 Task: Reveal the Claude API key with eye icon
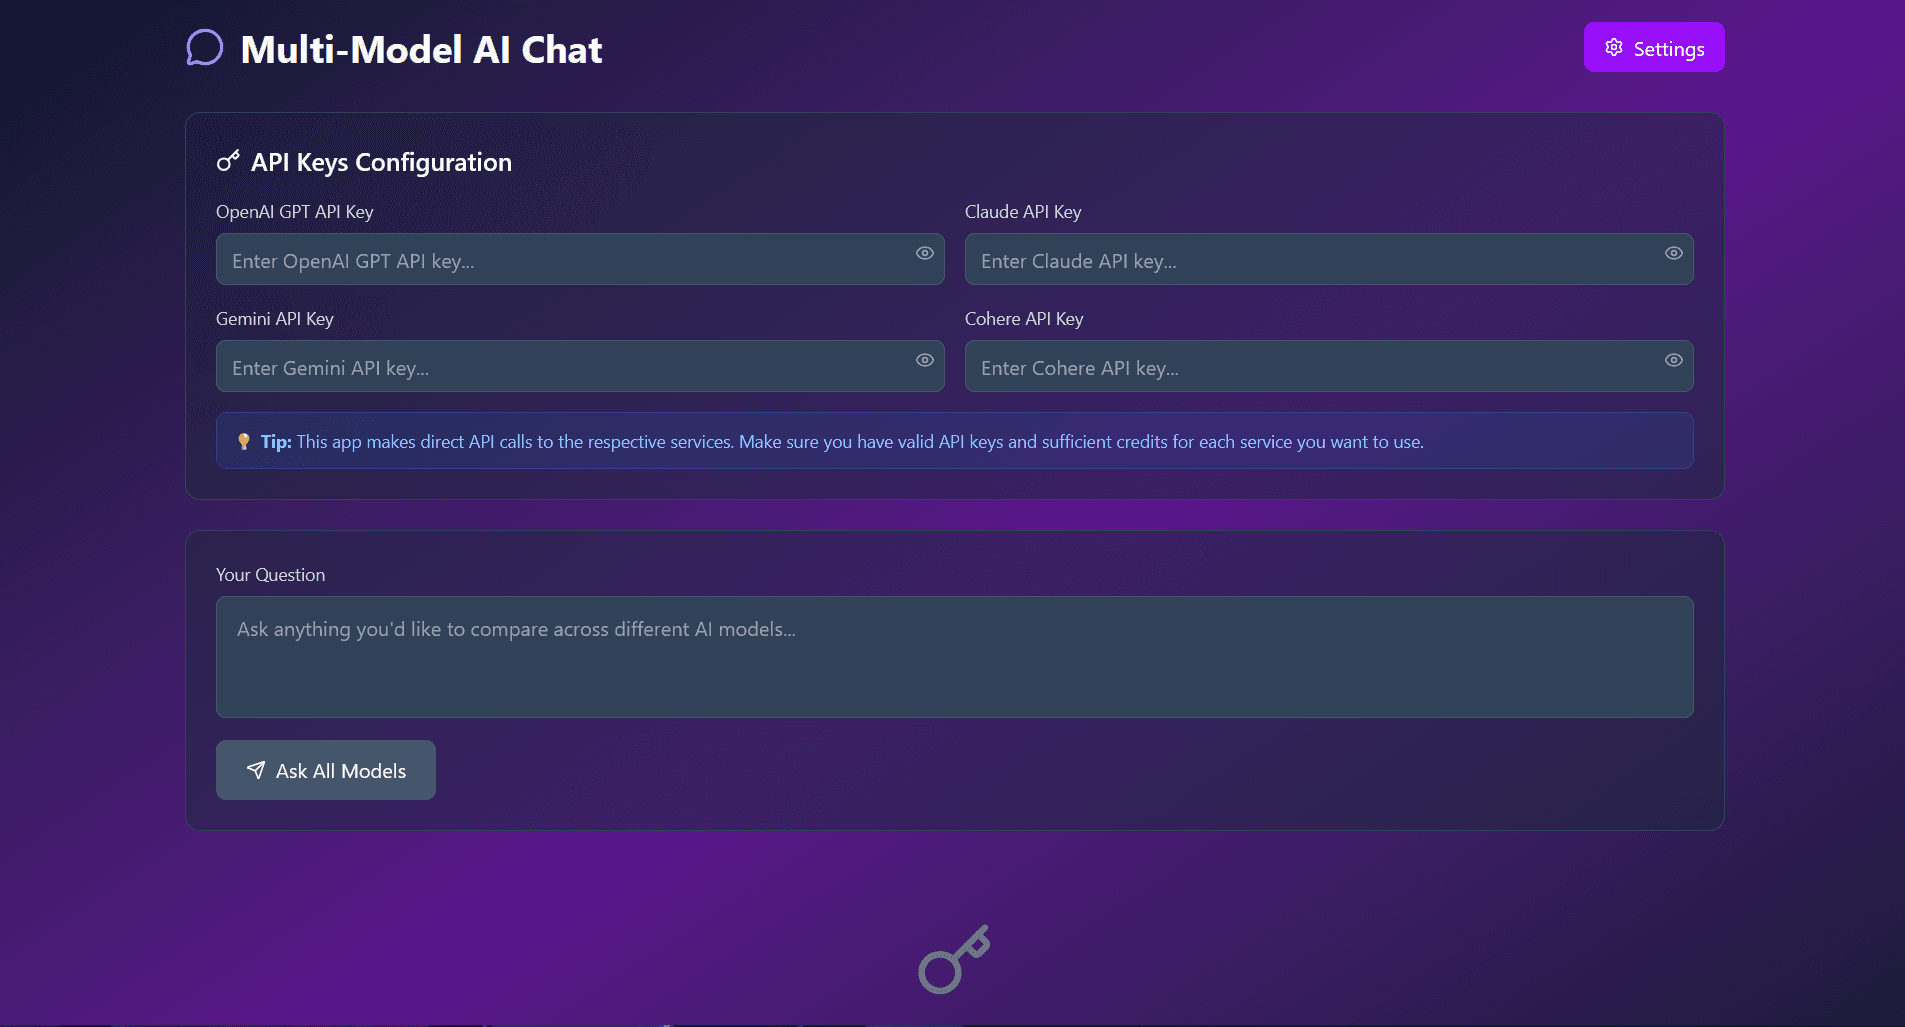point(1673,253)
